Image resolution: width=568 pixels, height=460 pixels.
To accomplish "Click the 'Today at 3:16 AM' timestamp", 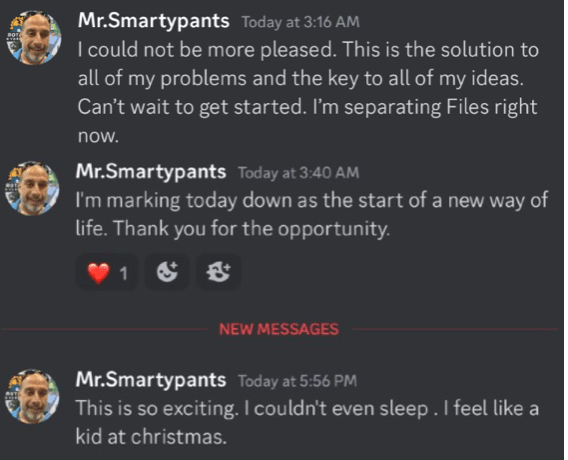I will pos(301,22).
